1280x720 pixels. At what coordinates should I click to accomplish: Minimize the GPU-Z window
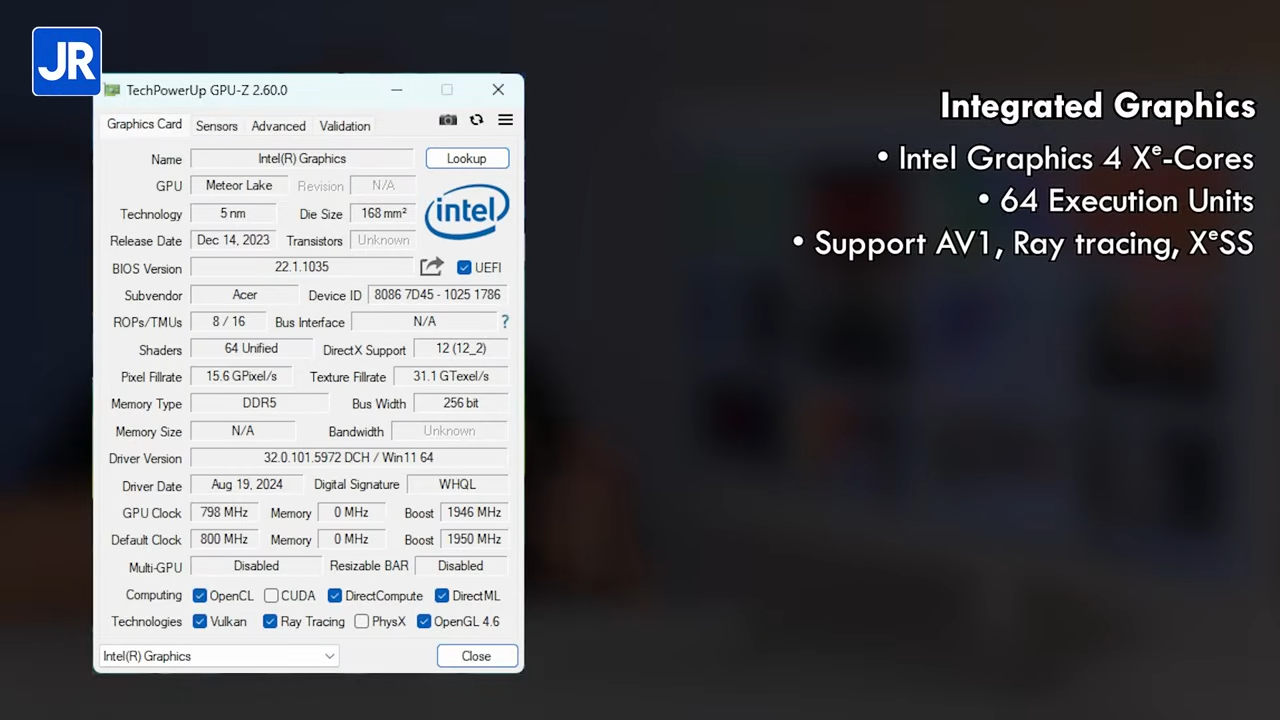tap(397, 90)
